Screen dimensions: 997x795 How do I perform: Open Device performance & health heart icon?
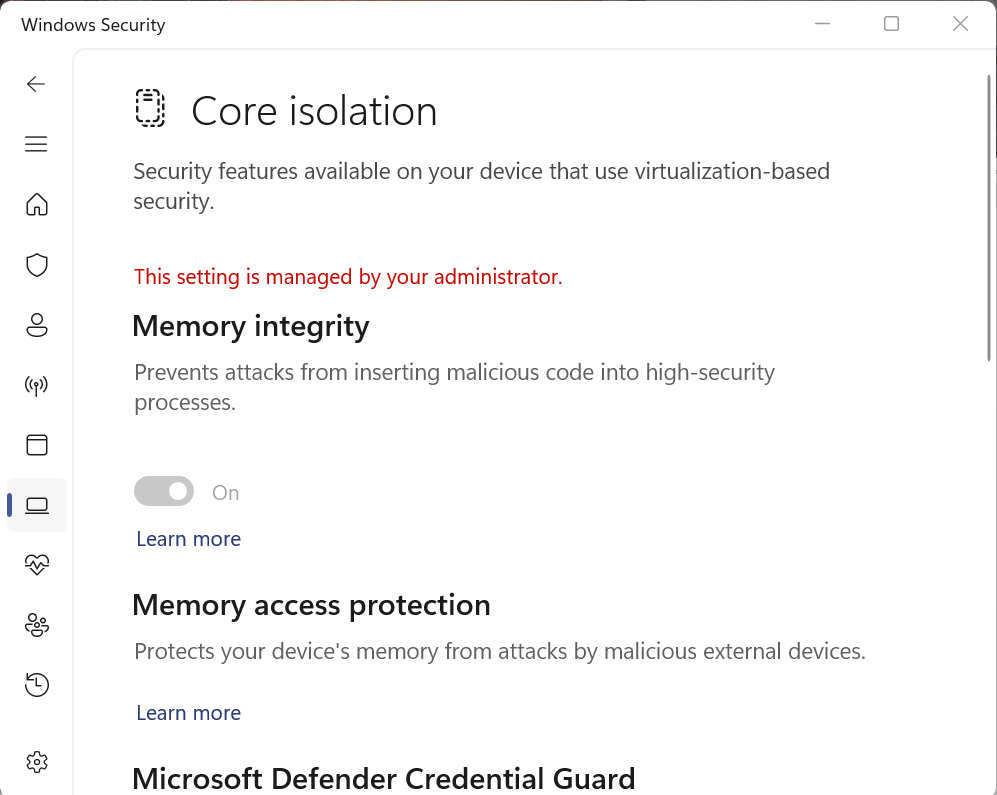37,565
